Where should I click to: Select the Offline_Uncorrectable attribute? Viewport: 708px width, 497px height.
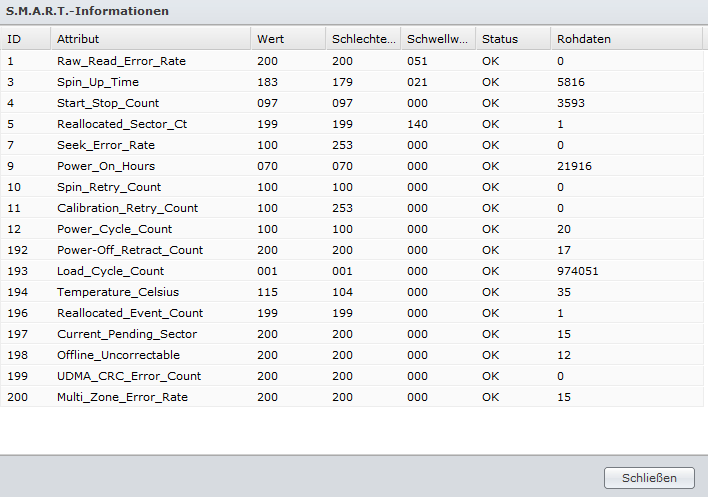click(118, 355)
